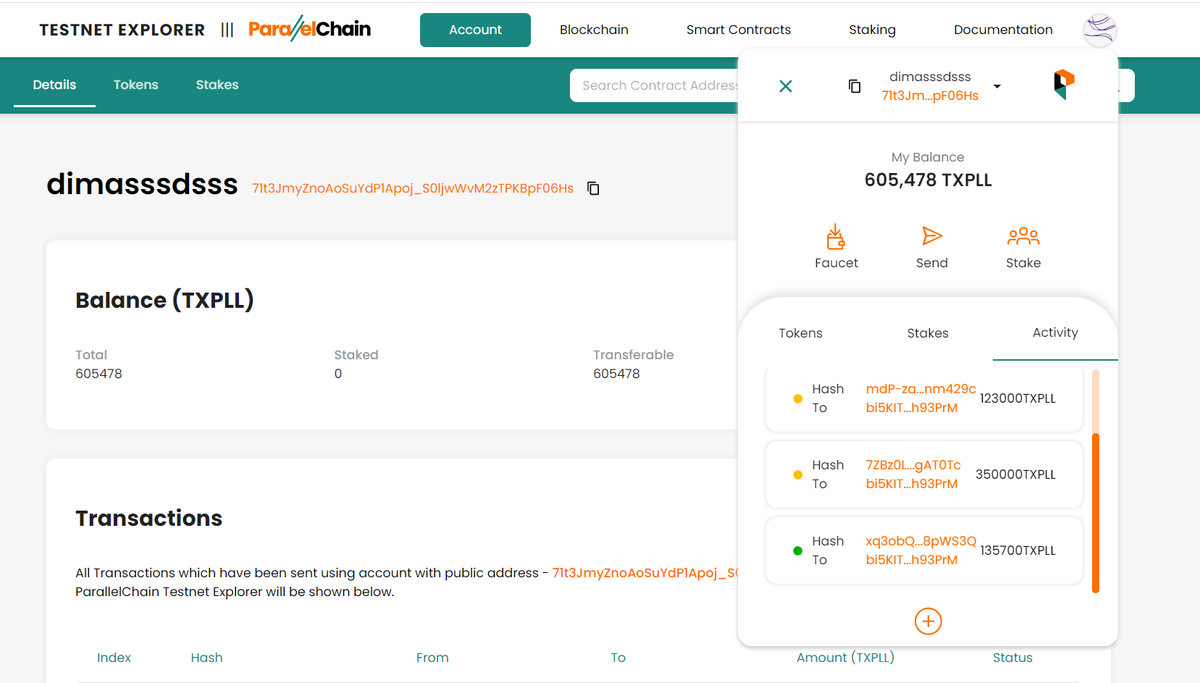
Task: Open the account selector dropdown arrow
Action: click(997, 86)
